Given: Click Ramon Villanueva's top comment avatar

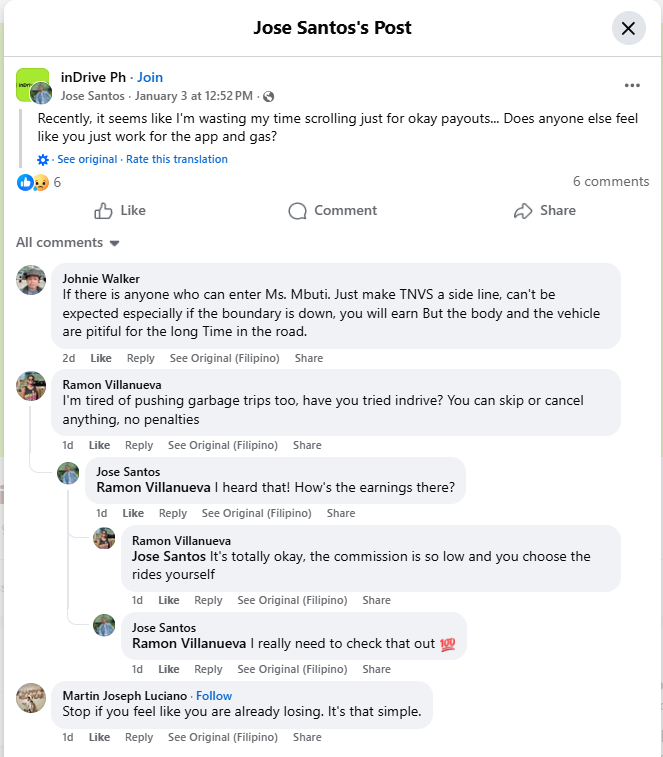Looking at the screenshot, I should click(x=31, y=386).
